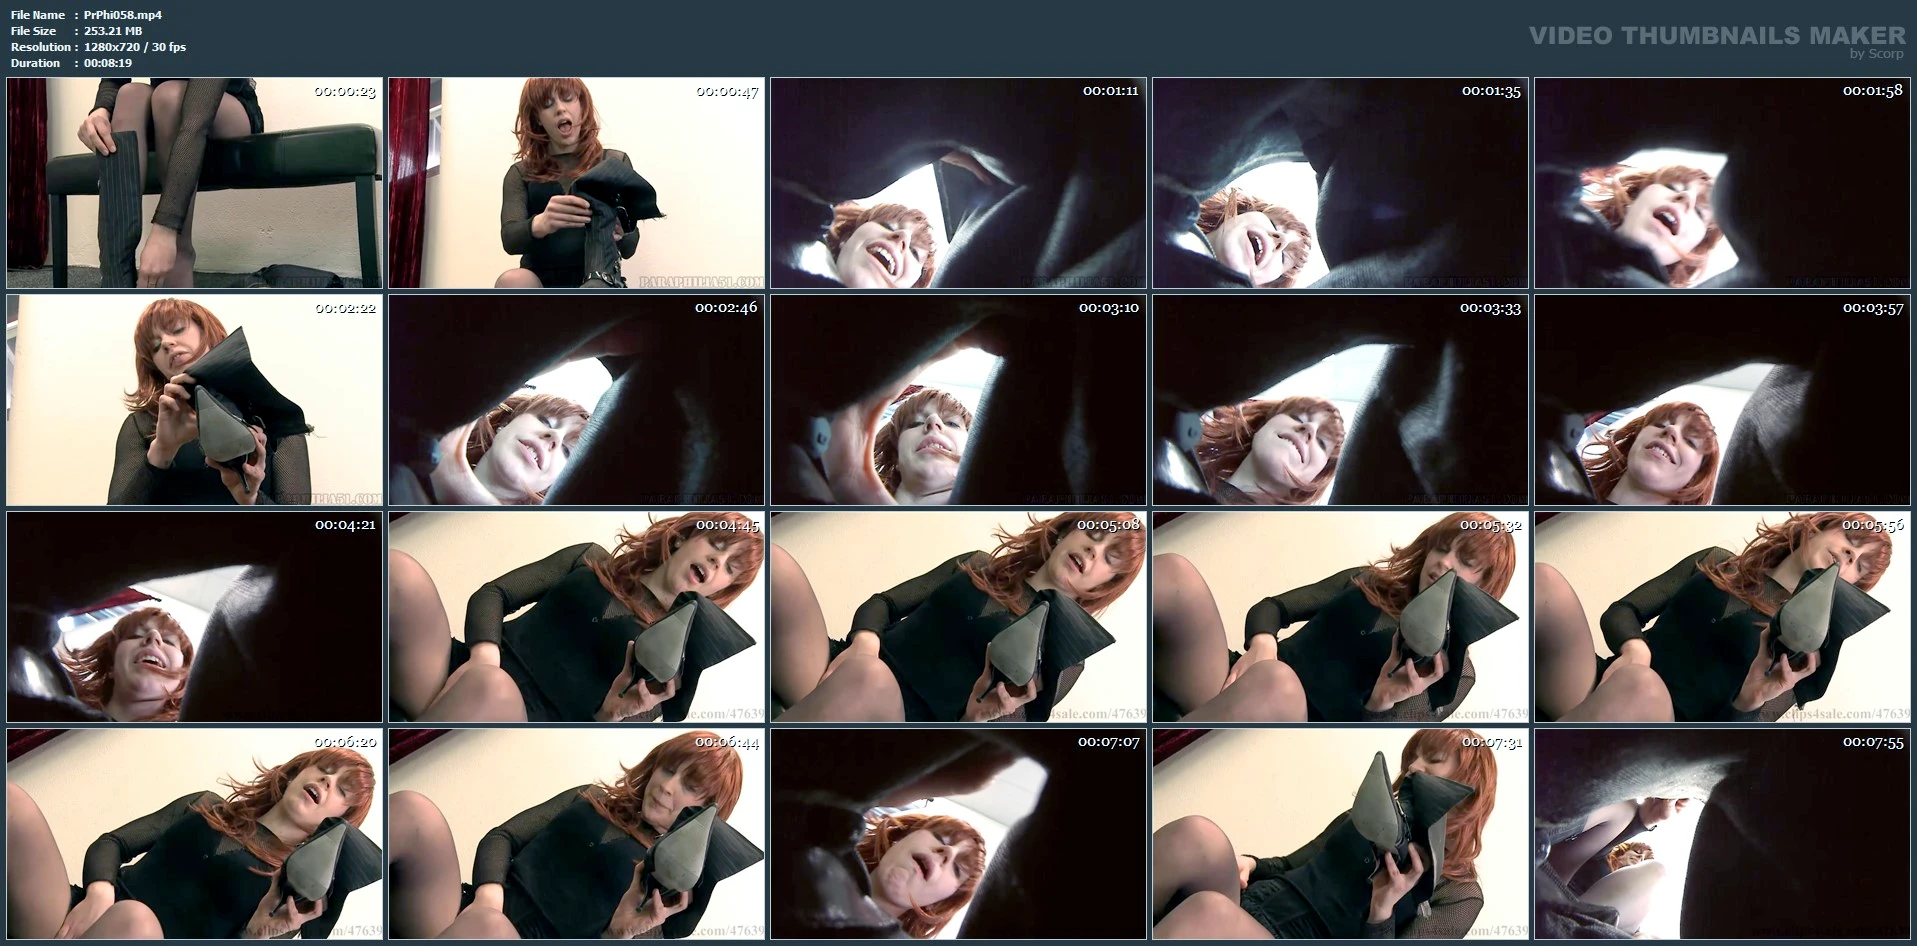Select the thumbnail stamped 00:07:31
Screen dimensions: 1917x946
click(1341, 834)
